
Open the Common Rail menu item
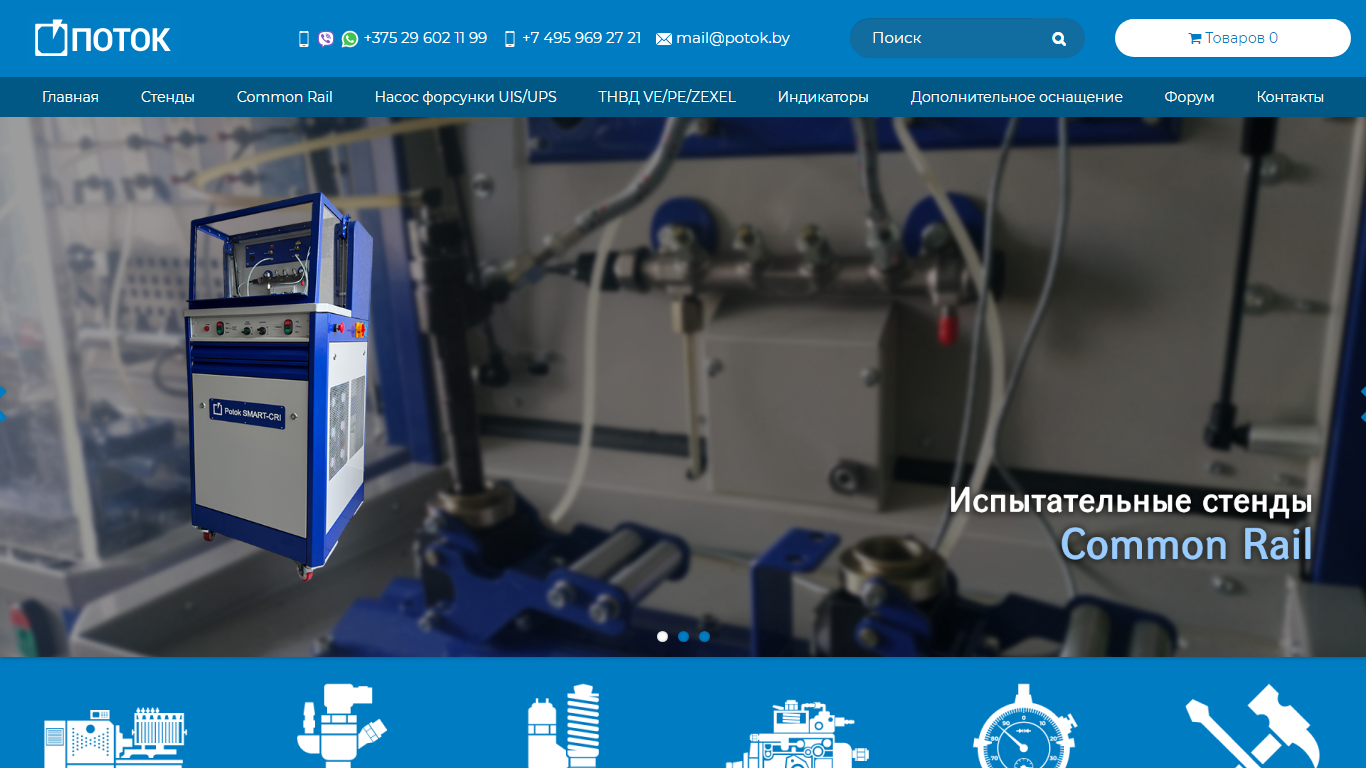coord(285,97)
